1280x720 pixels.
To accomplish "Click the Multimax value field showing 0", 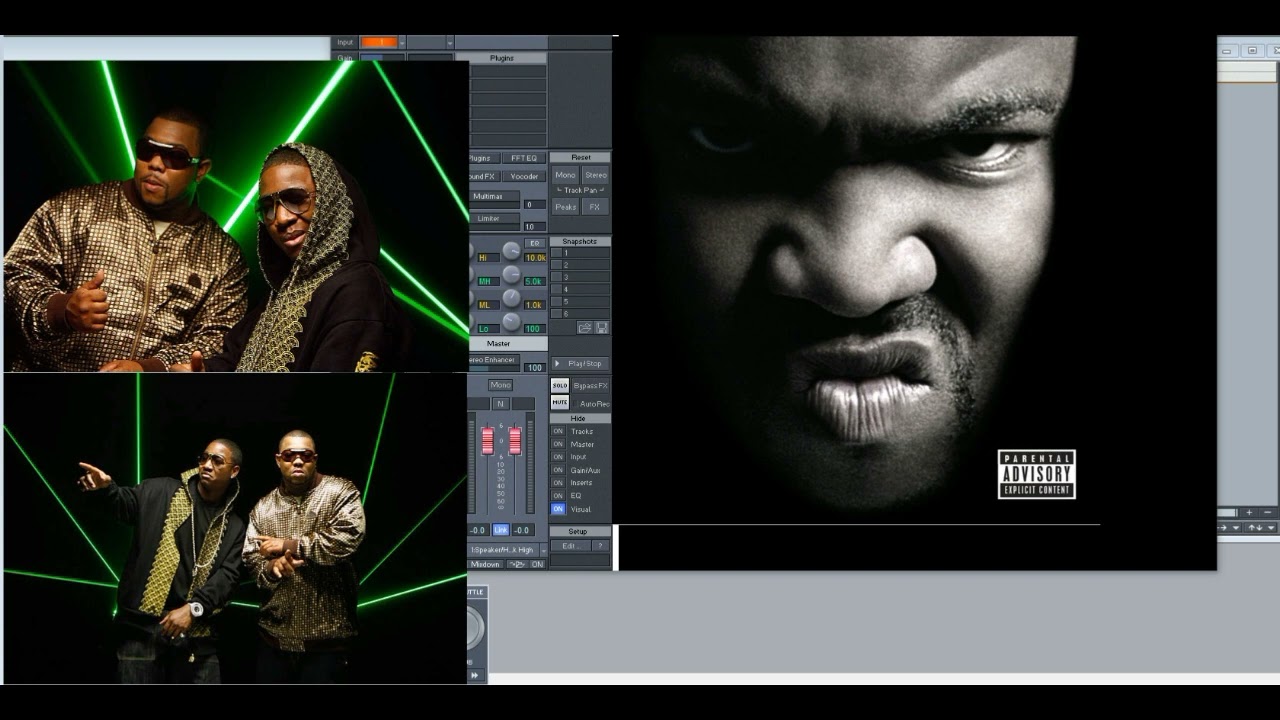I will pos(535,204).
